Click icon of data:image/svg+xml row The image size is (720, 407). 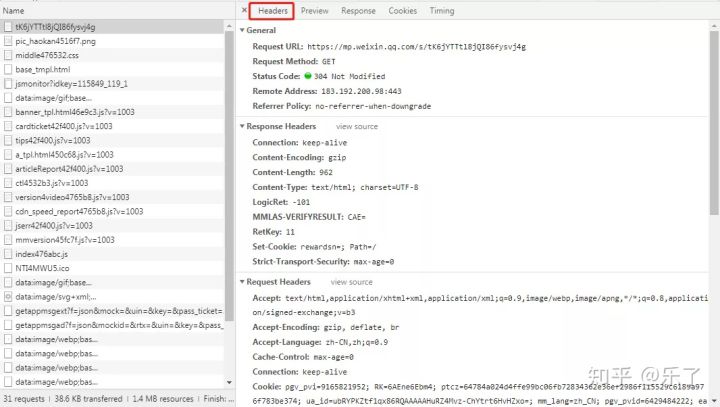tap(8, 297)
